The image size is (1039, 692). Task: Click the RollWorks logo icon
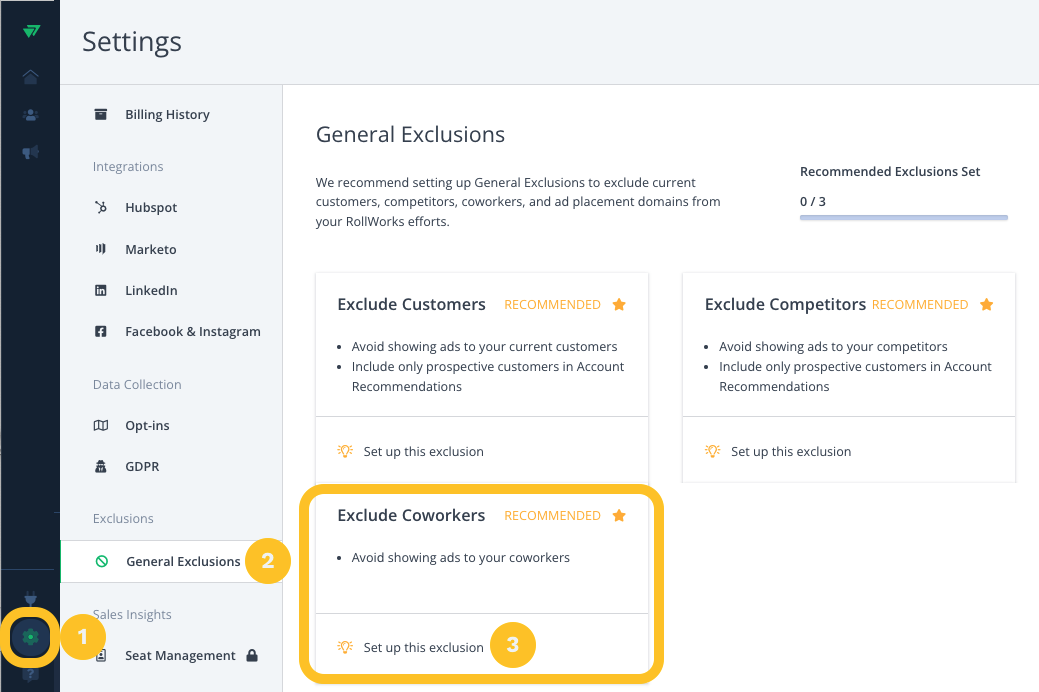(x=30, y=31)
